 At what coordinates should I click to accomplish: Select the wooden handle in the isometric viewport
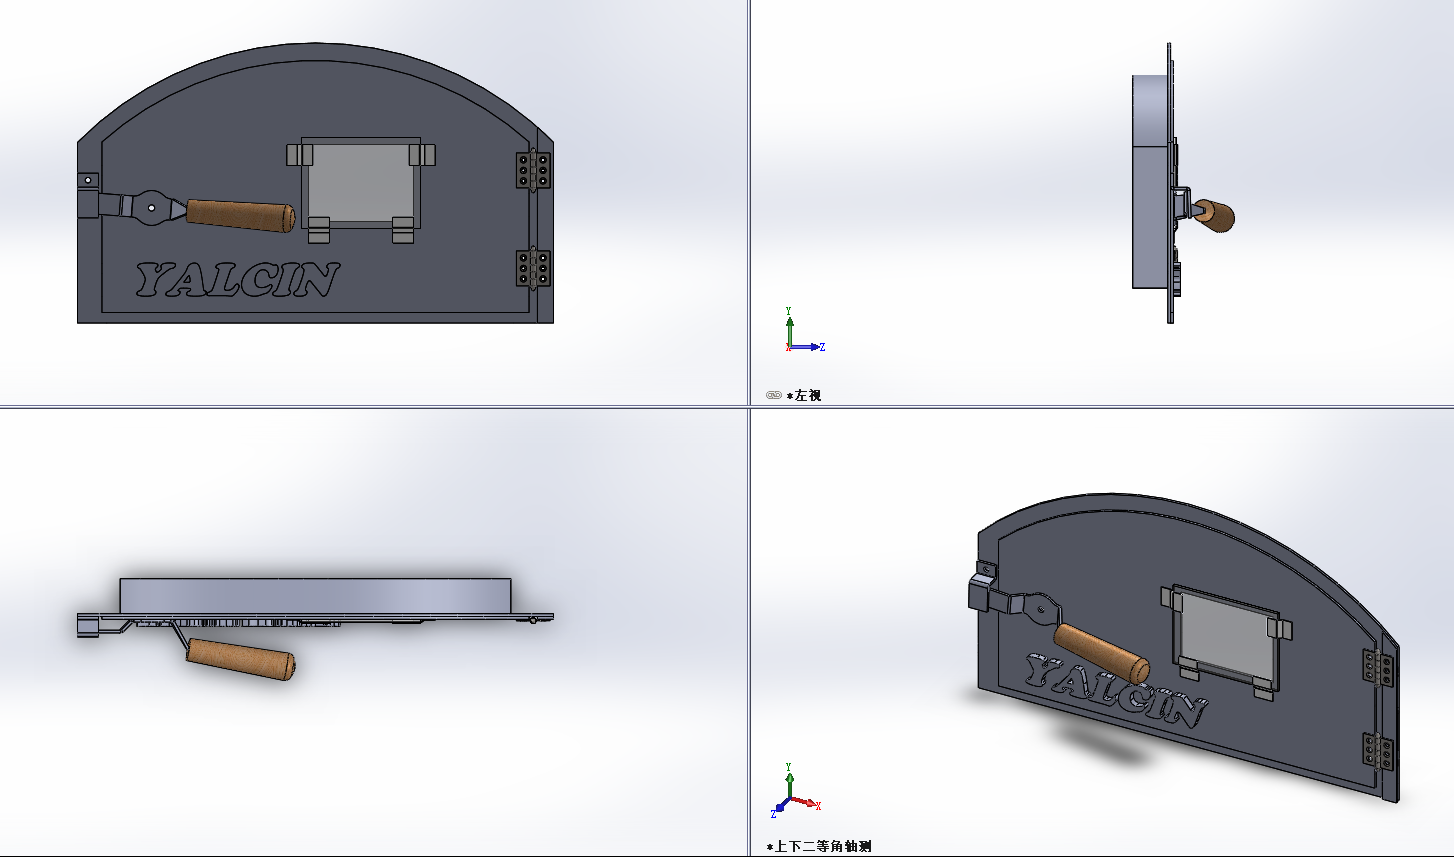coord(1102,653)
